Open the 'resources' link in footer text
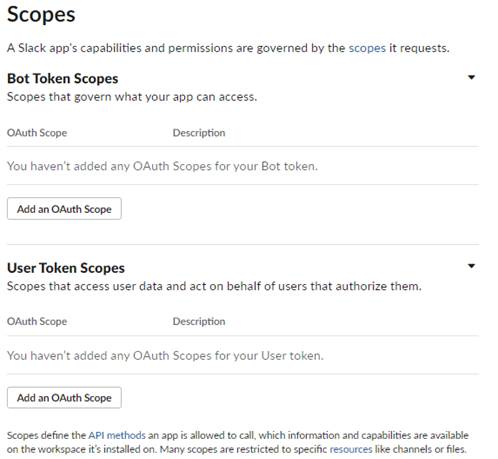The width and height of the screenshot is (498, 459). point(351,449)
